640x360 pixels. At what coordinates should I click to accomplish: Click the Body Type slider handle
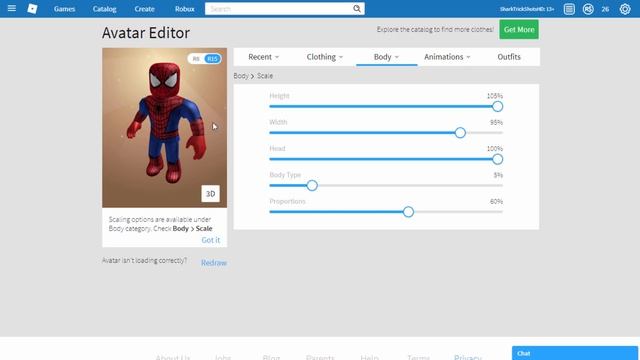click(312, 186)
